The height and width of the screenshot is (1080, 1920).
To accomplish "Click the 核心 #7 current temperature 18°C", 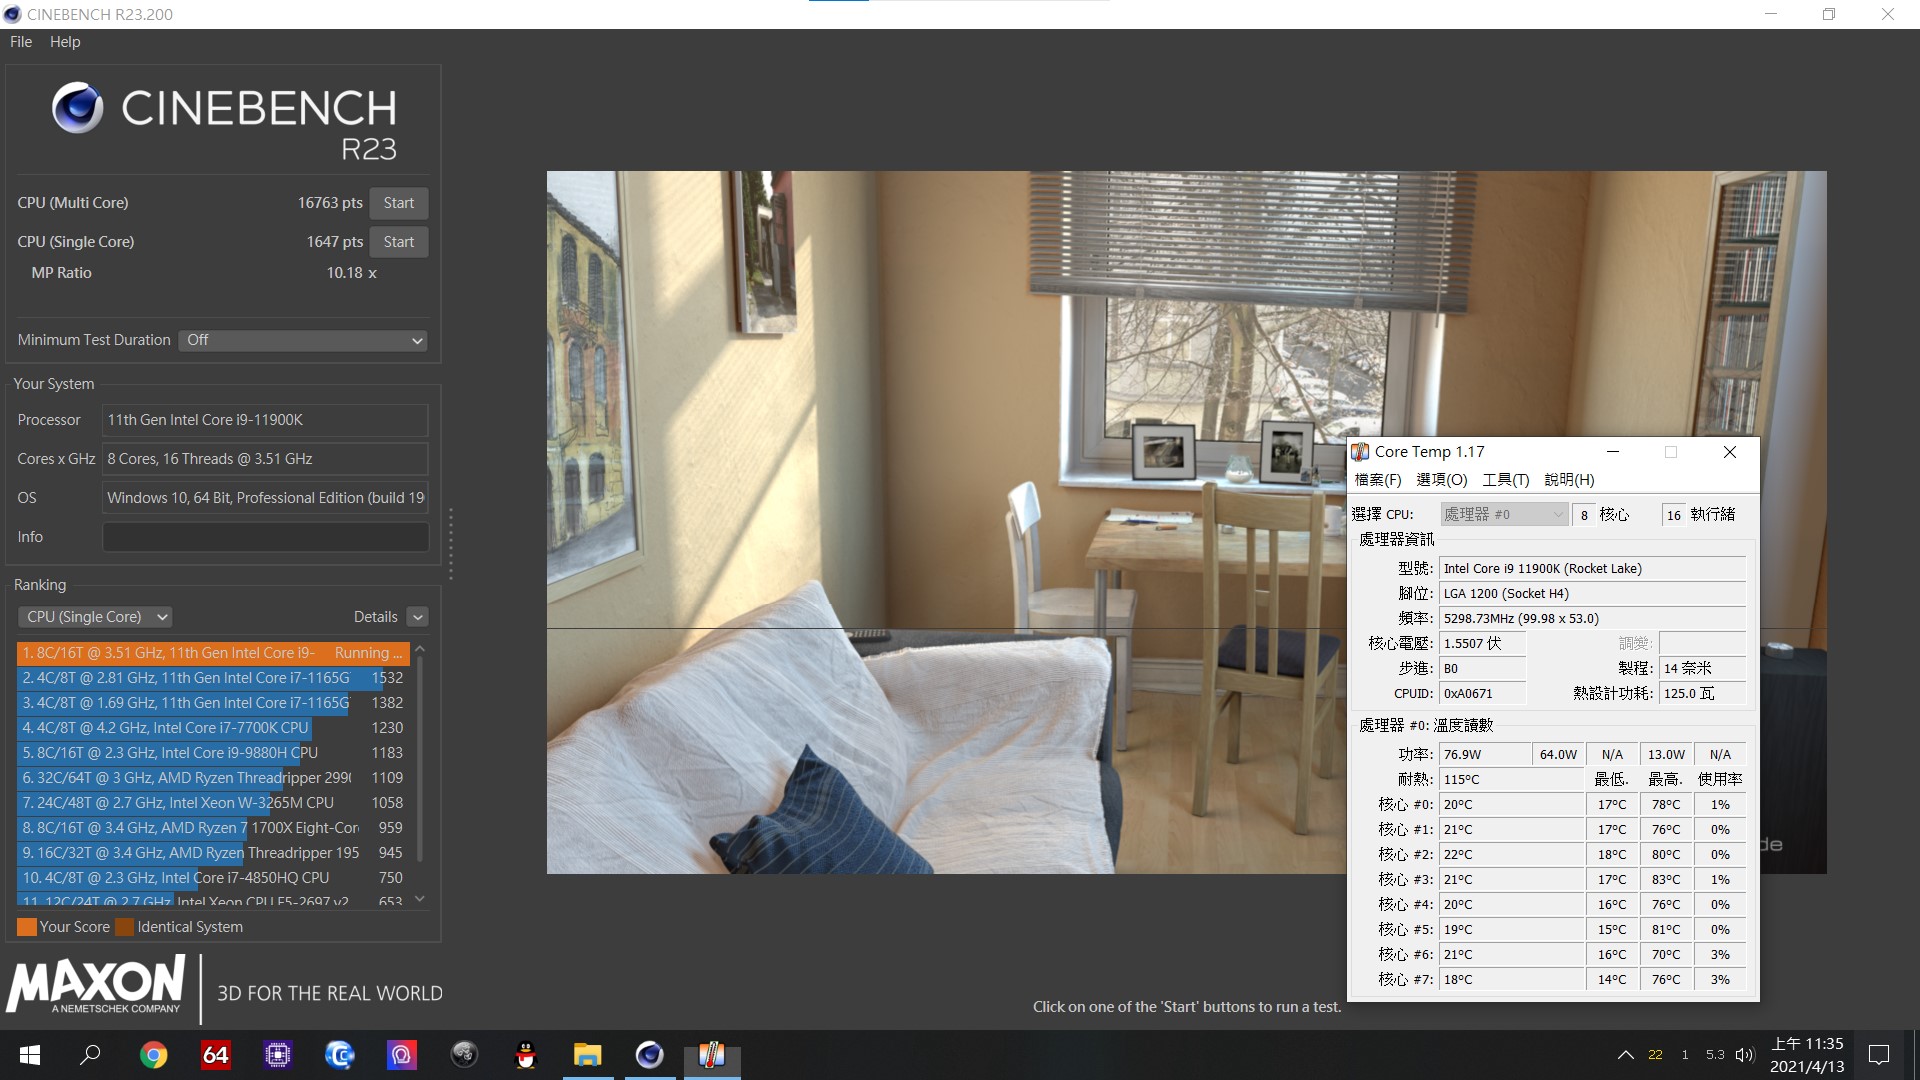I will [1511, 980].
